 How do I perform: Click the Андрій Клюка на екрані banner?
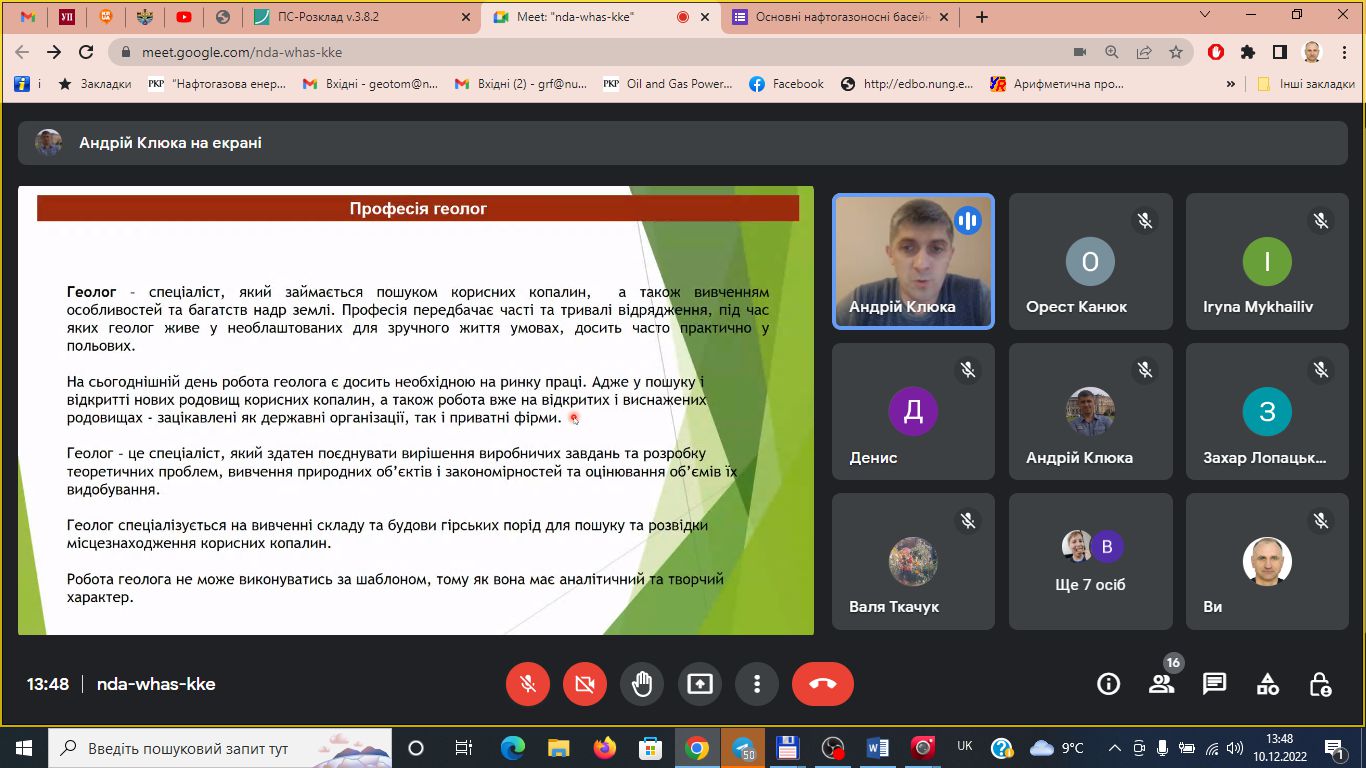point(682,143)
